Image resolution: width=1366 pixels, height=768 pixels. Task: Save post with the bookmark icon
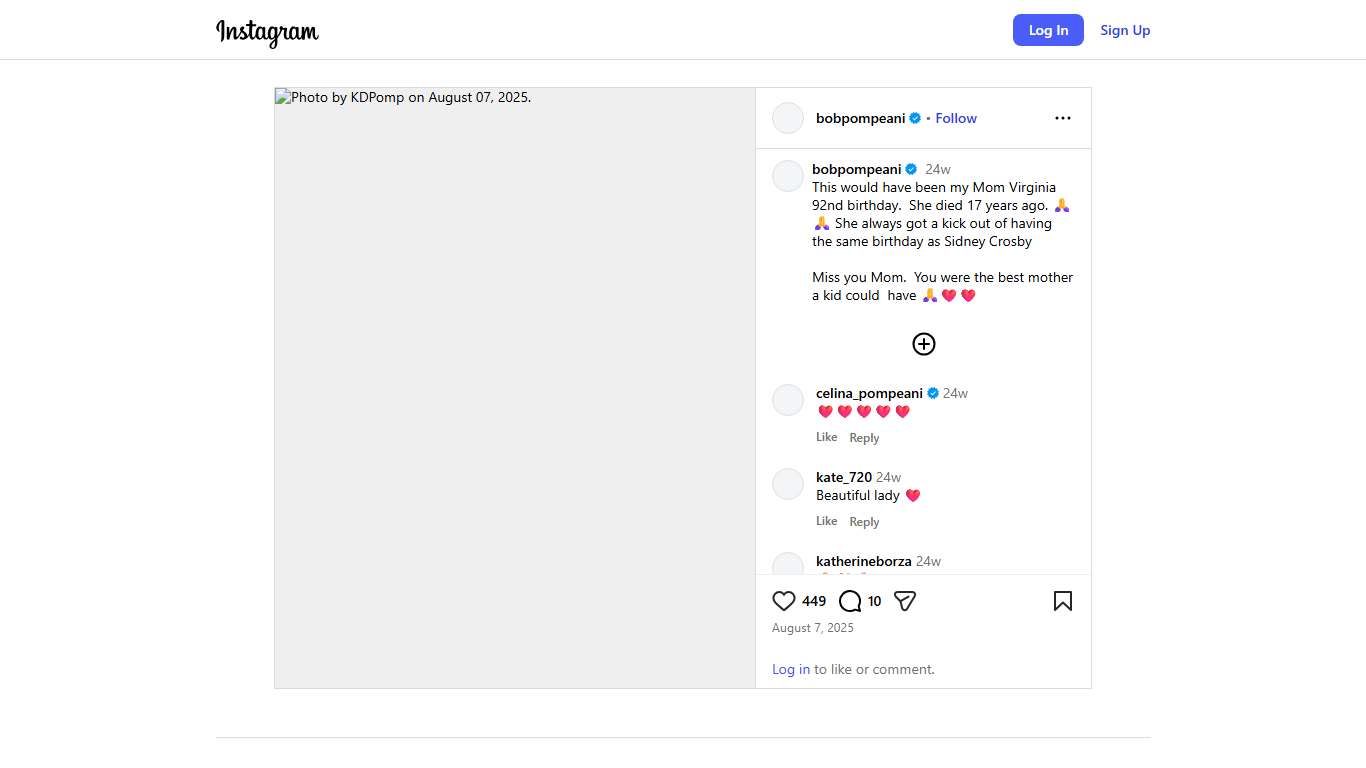(x=1062, y=601)
